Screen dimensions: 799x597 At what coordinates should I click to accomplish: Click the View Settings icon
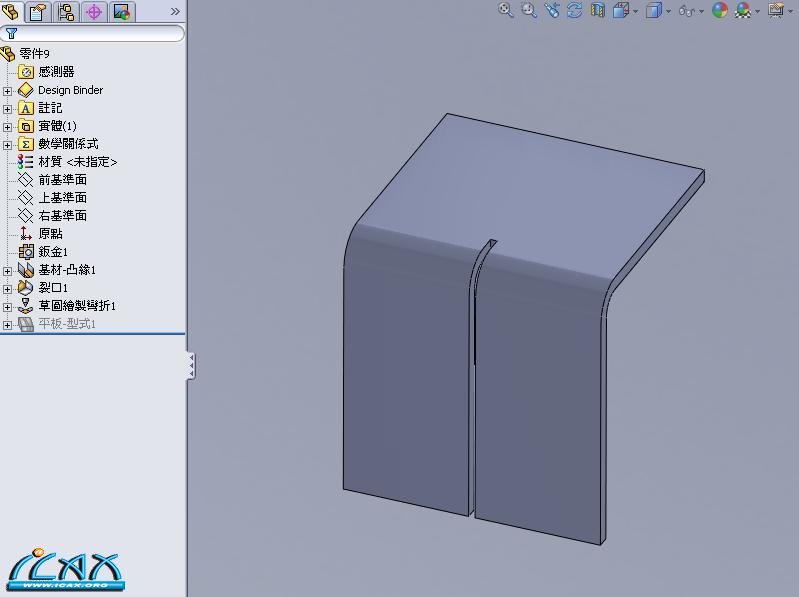[x=776, y=10]
